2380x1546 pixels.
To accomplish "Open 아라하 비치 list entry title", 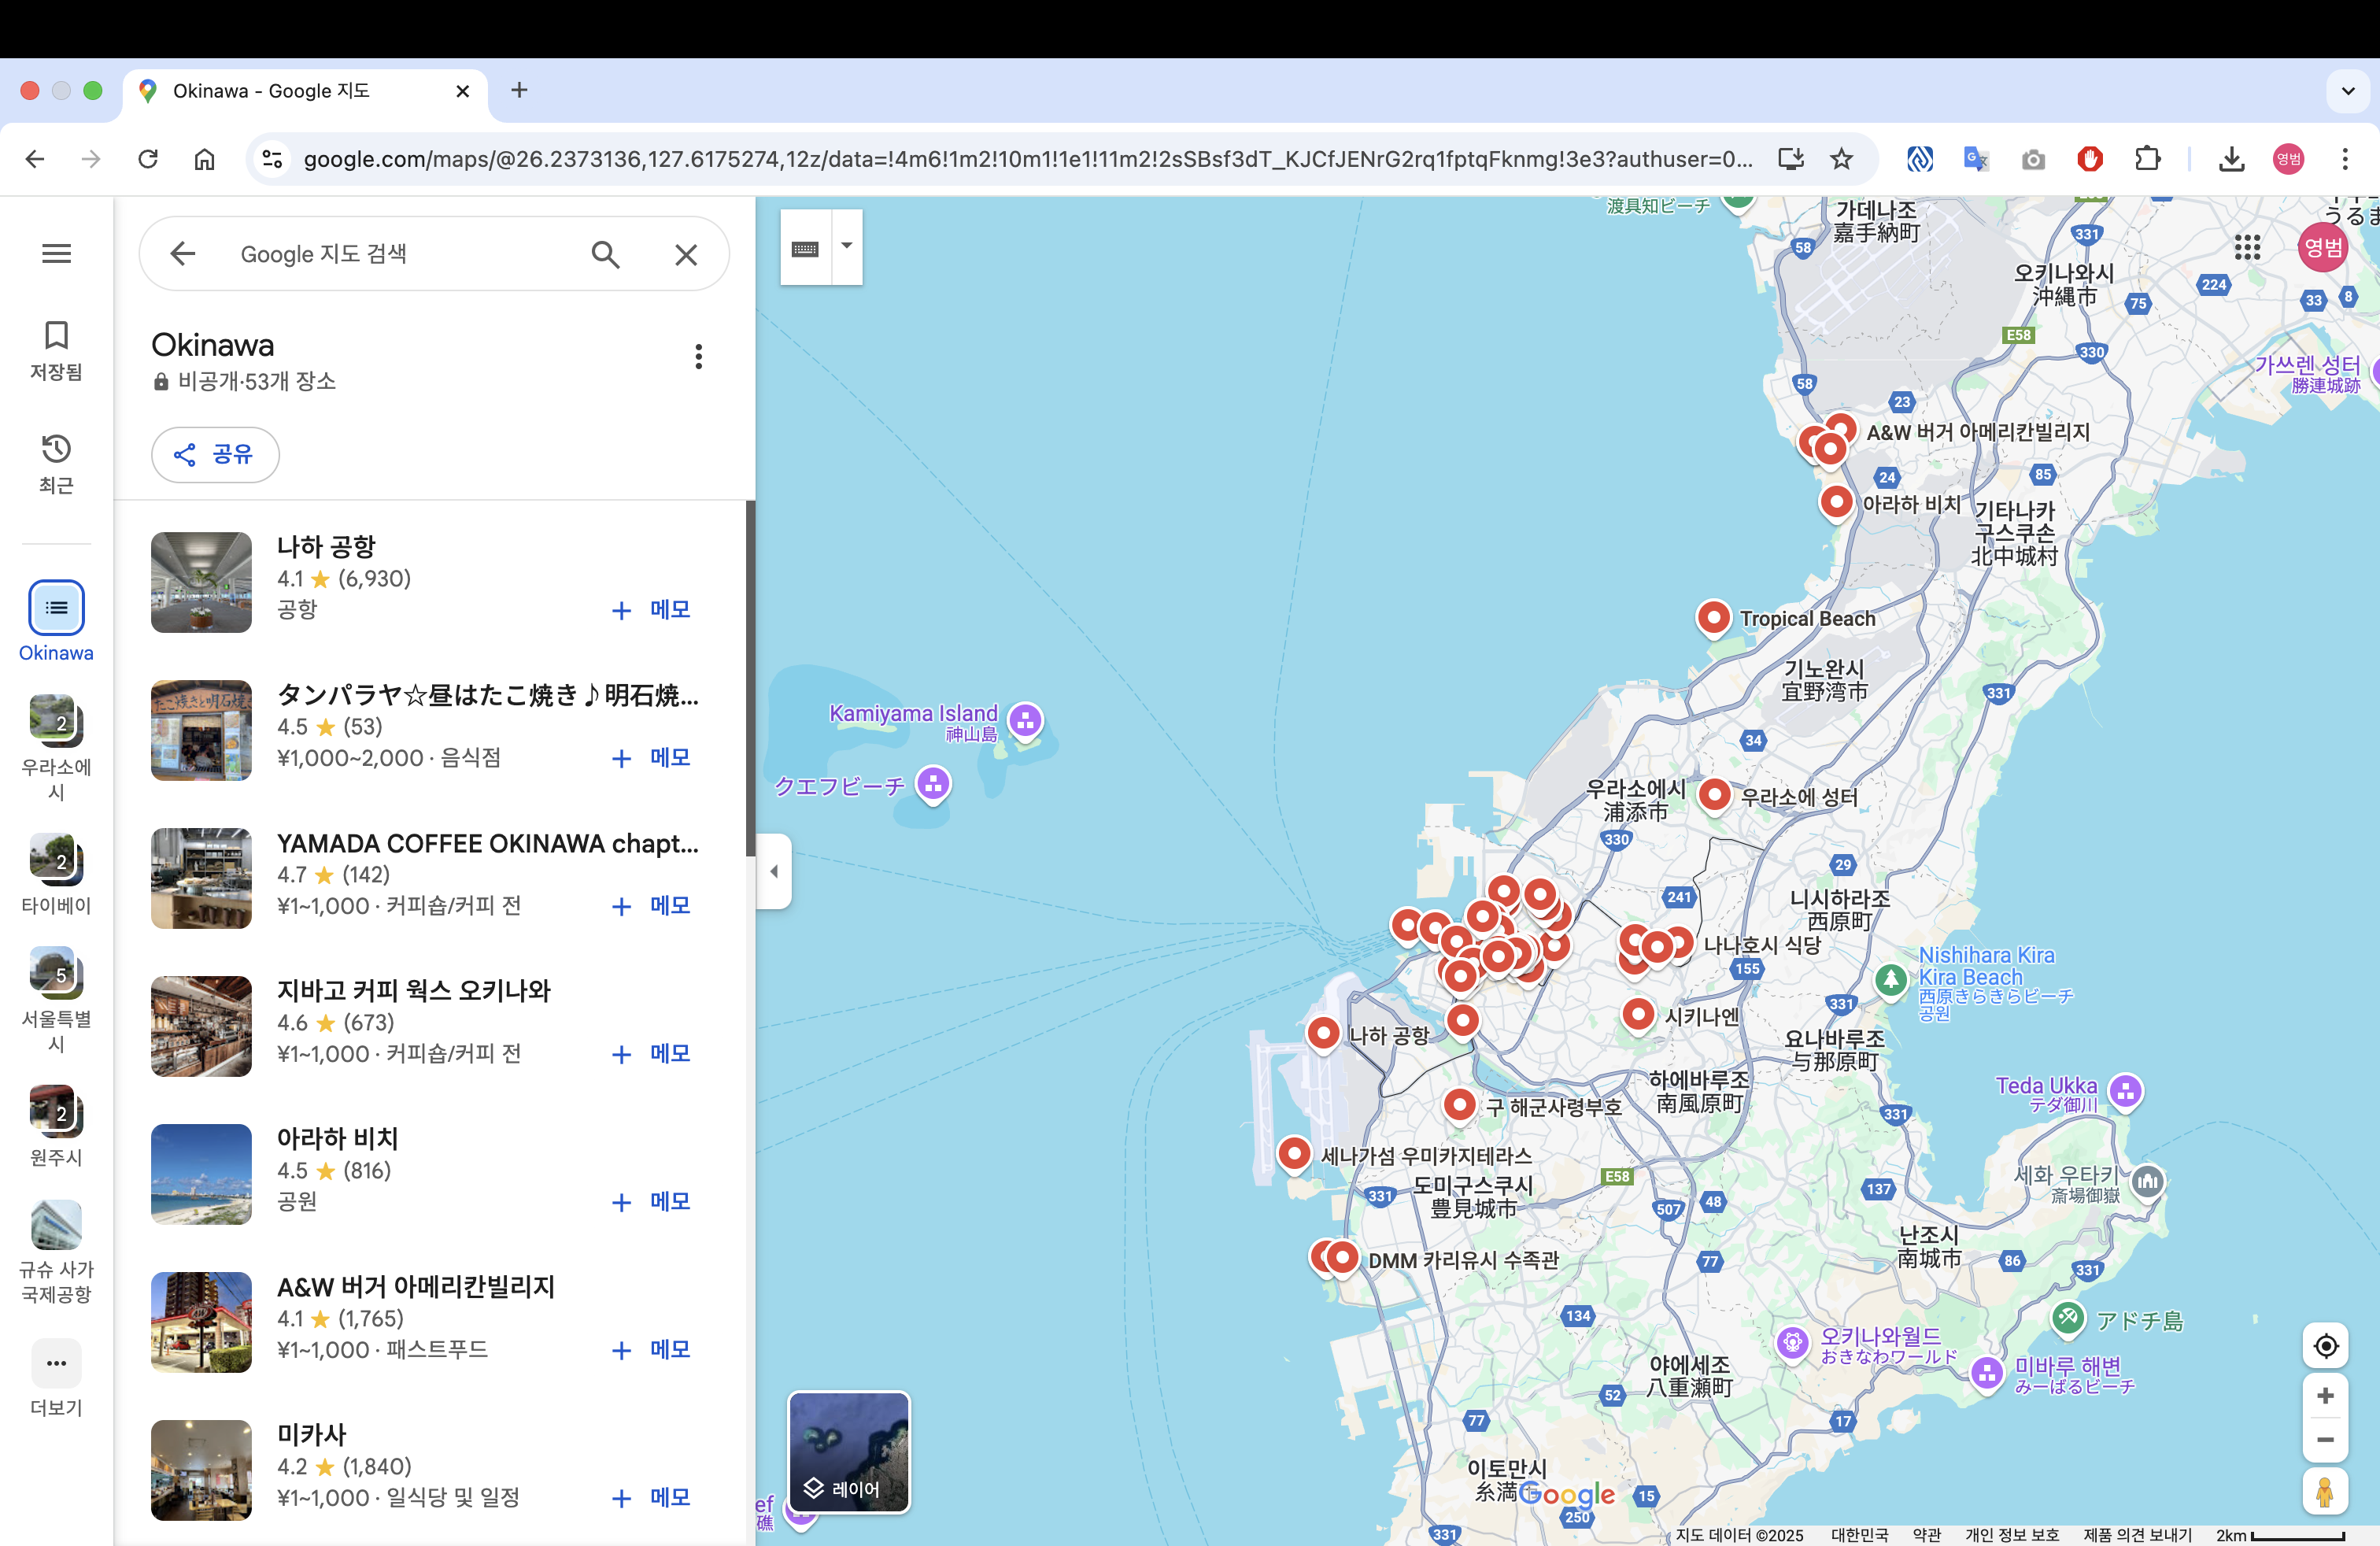I will tap(337, 1138).
